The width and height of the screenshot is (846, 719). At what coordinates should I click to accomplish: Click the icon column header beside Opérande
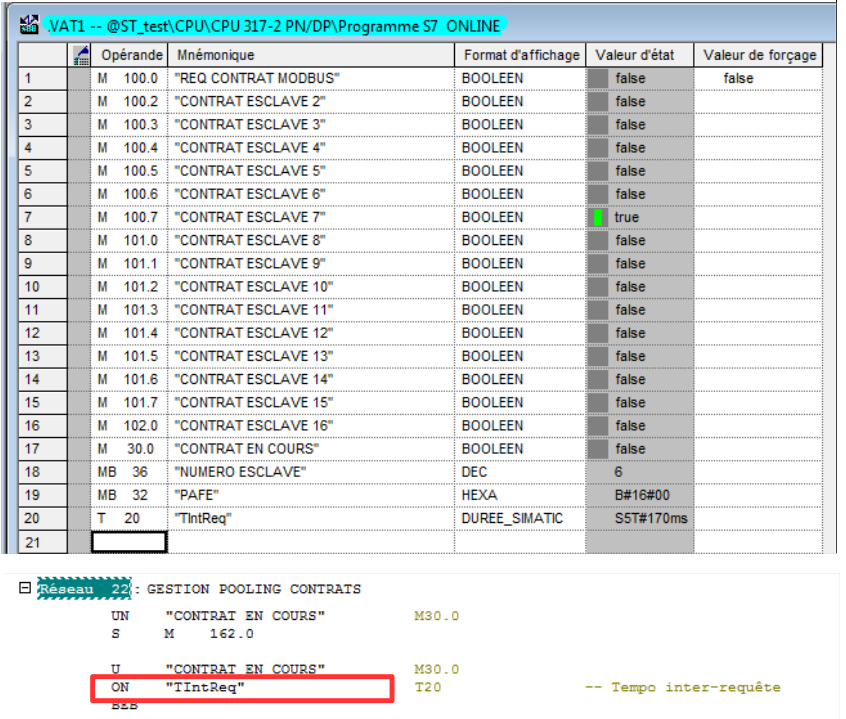(x=82, y=55)
